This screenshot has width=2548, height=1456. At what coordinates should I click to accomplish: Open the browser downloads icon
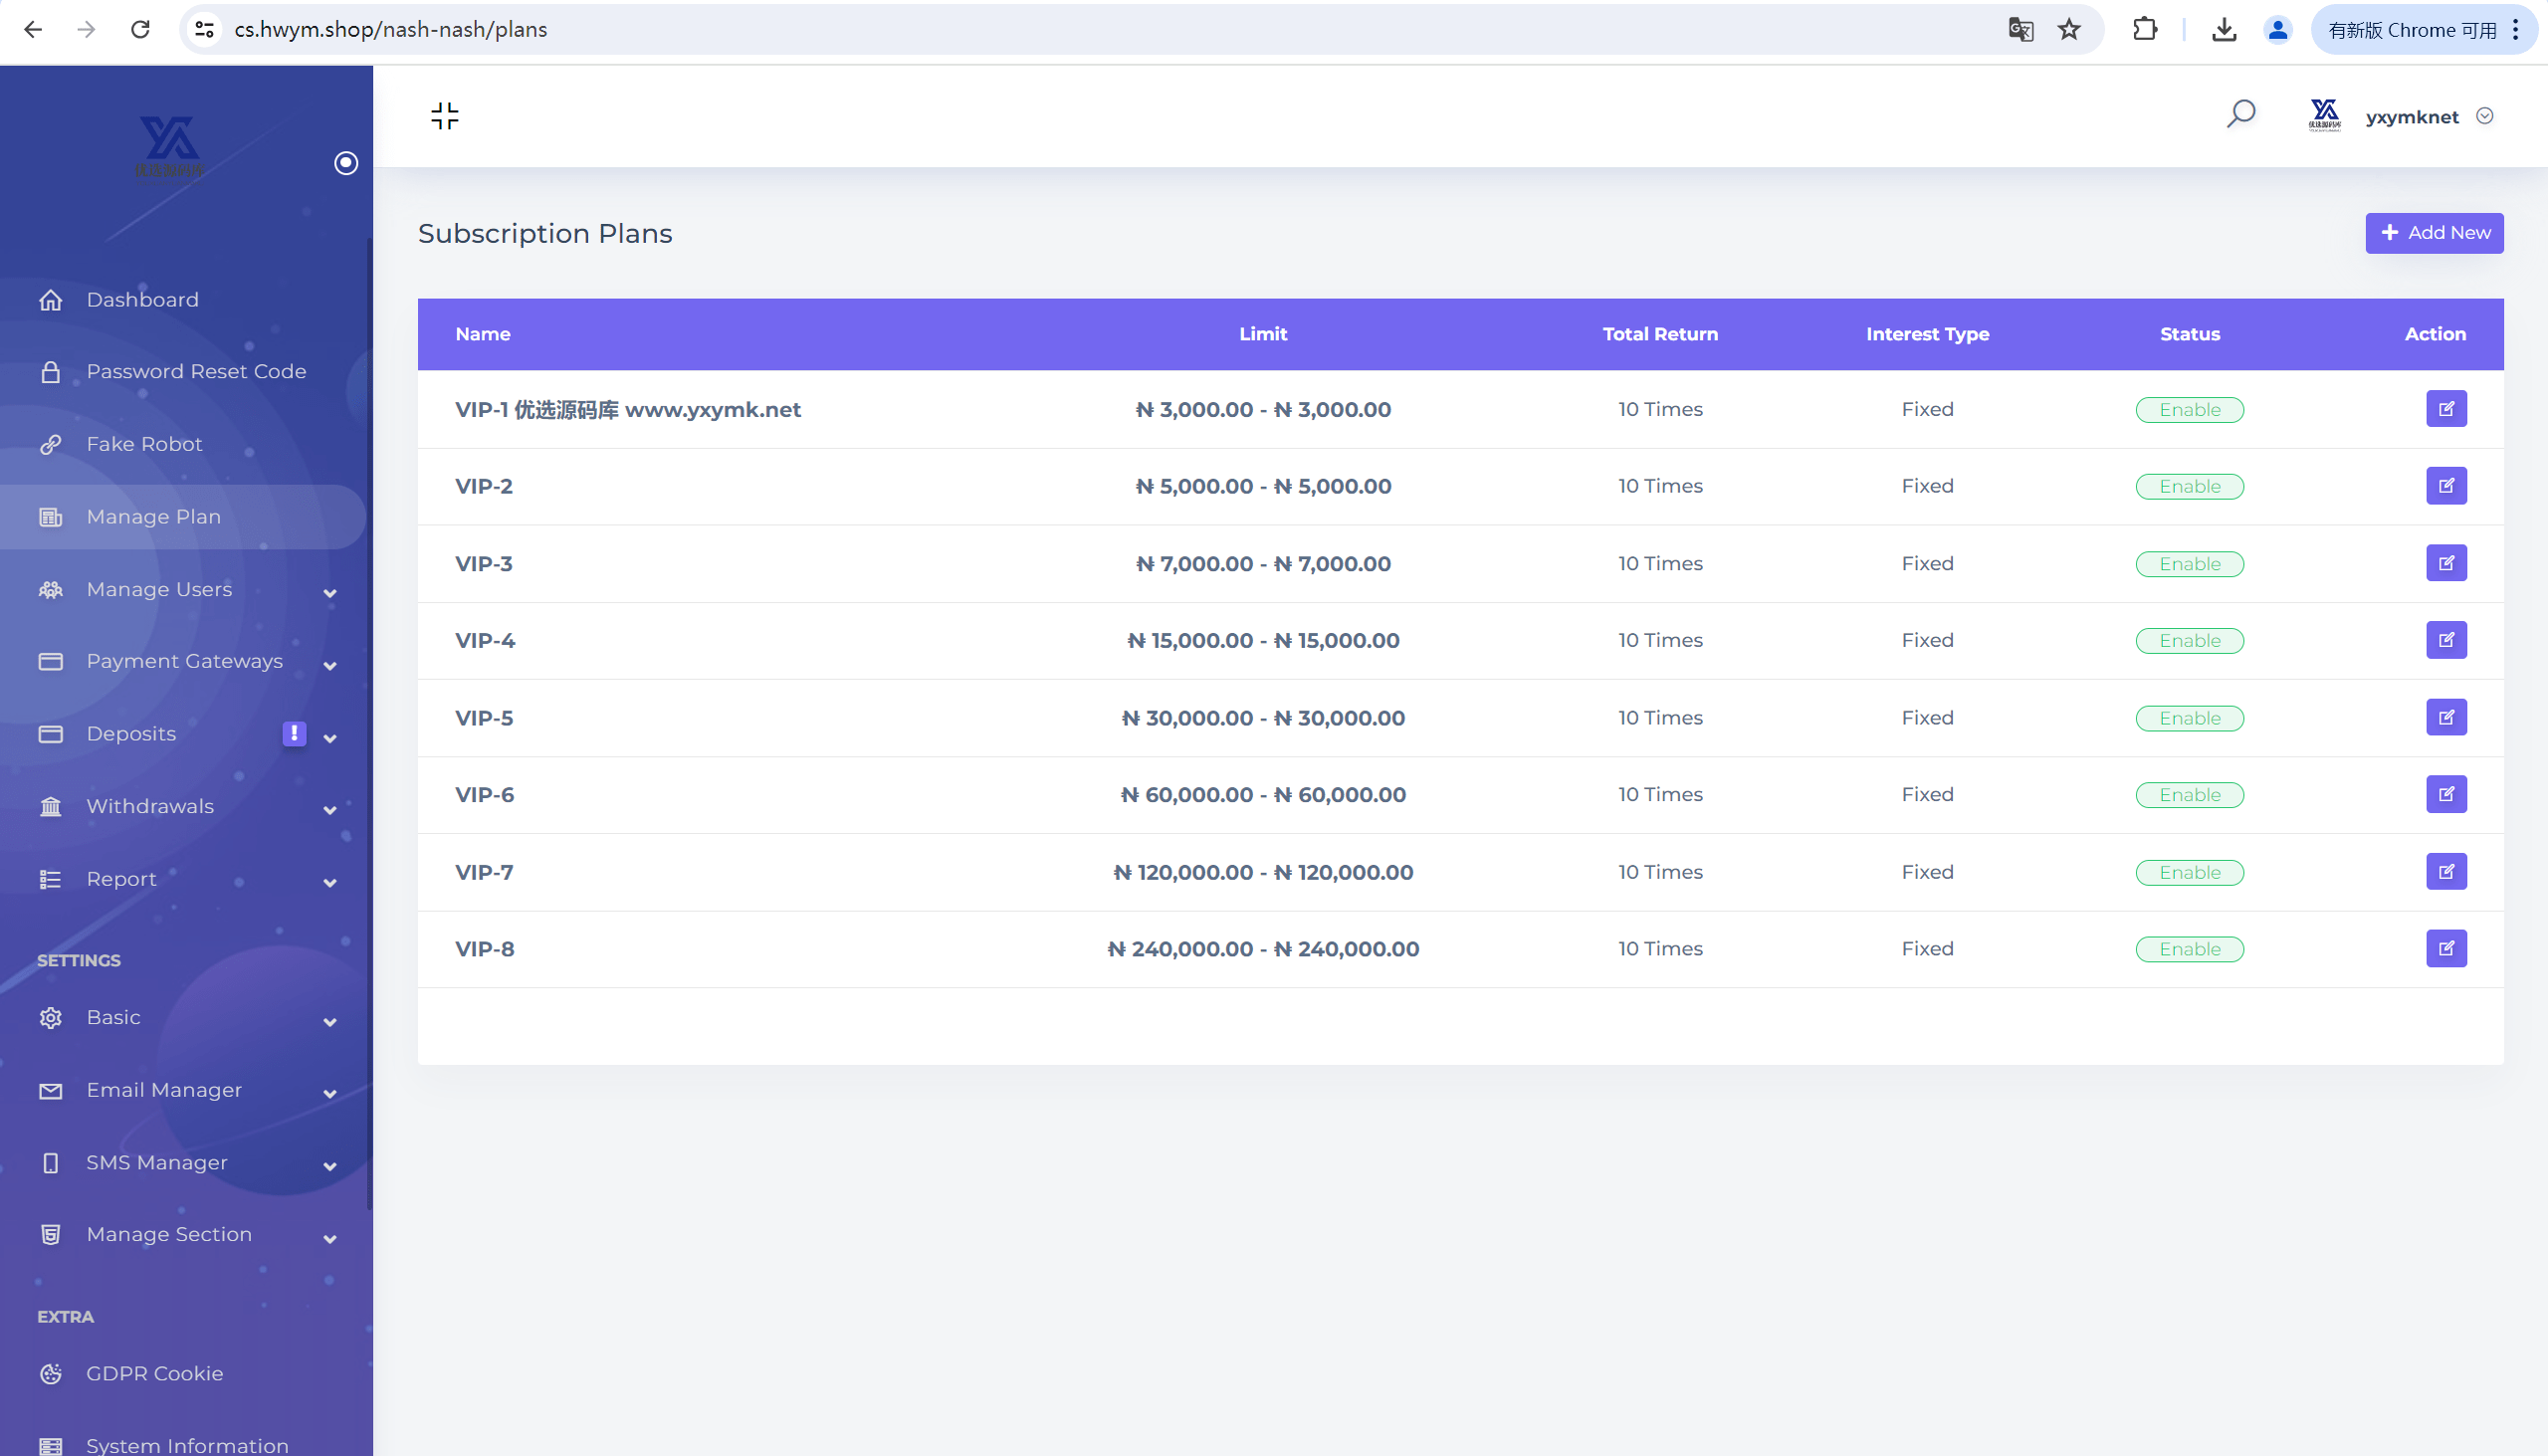pyautogui.click(x=2224, y=30)
